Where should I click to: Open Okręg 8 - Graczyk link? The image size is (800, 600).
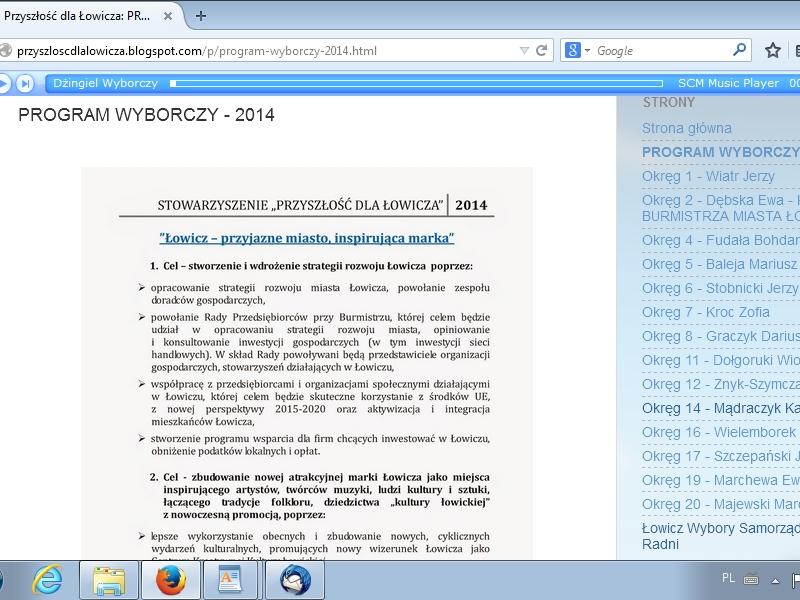[x=720, y=336]
